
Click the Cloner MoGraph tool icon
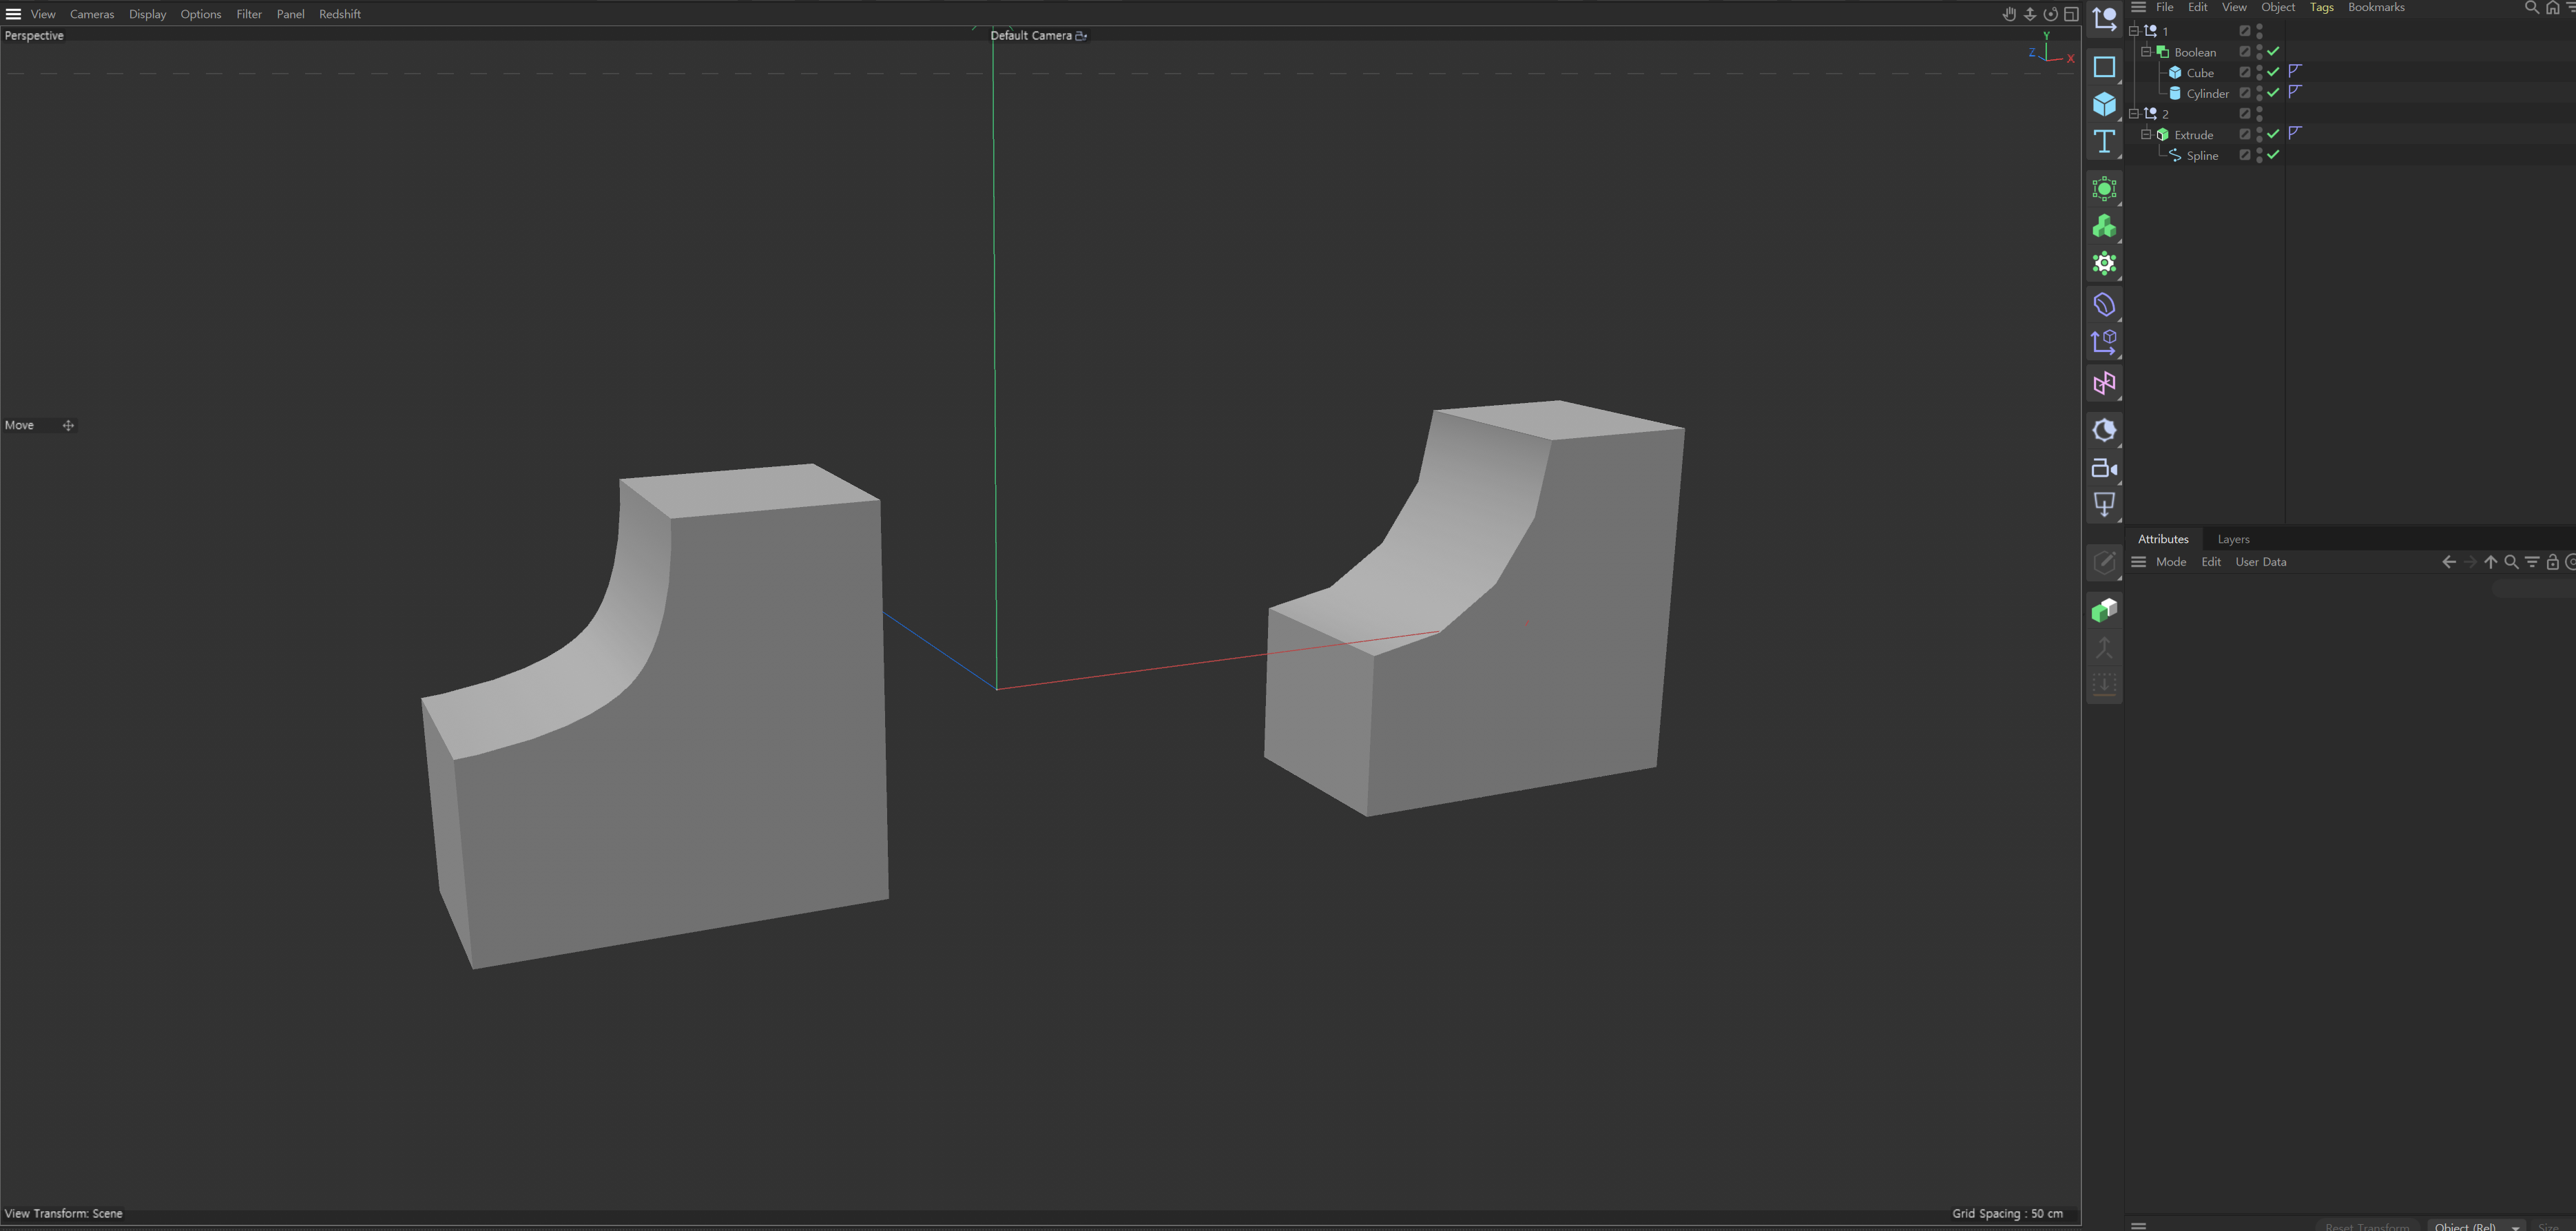[2104, 227]
